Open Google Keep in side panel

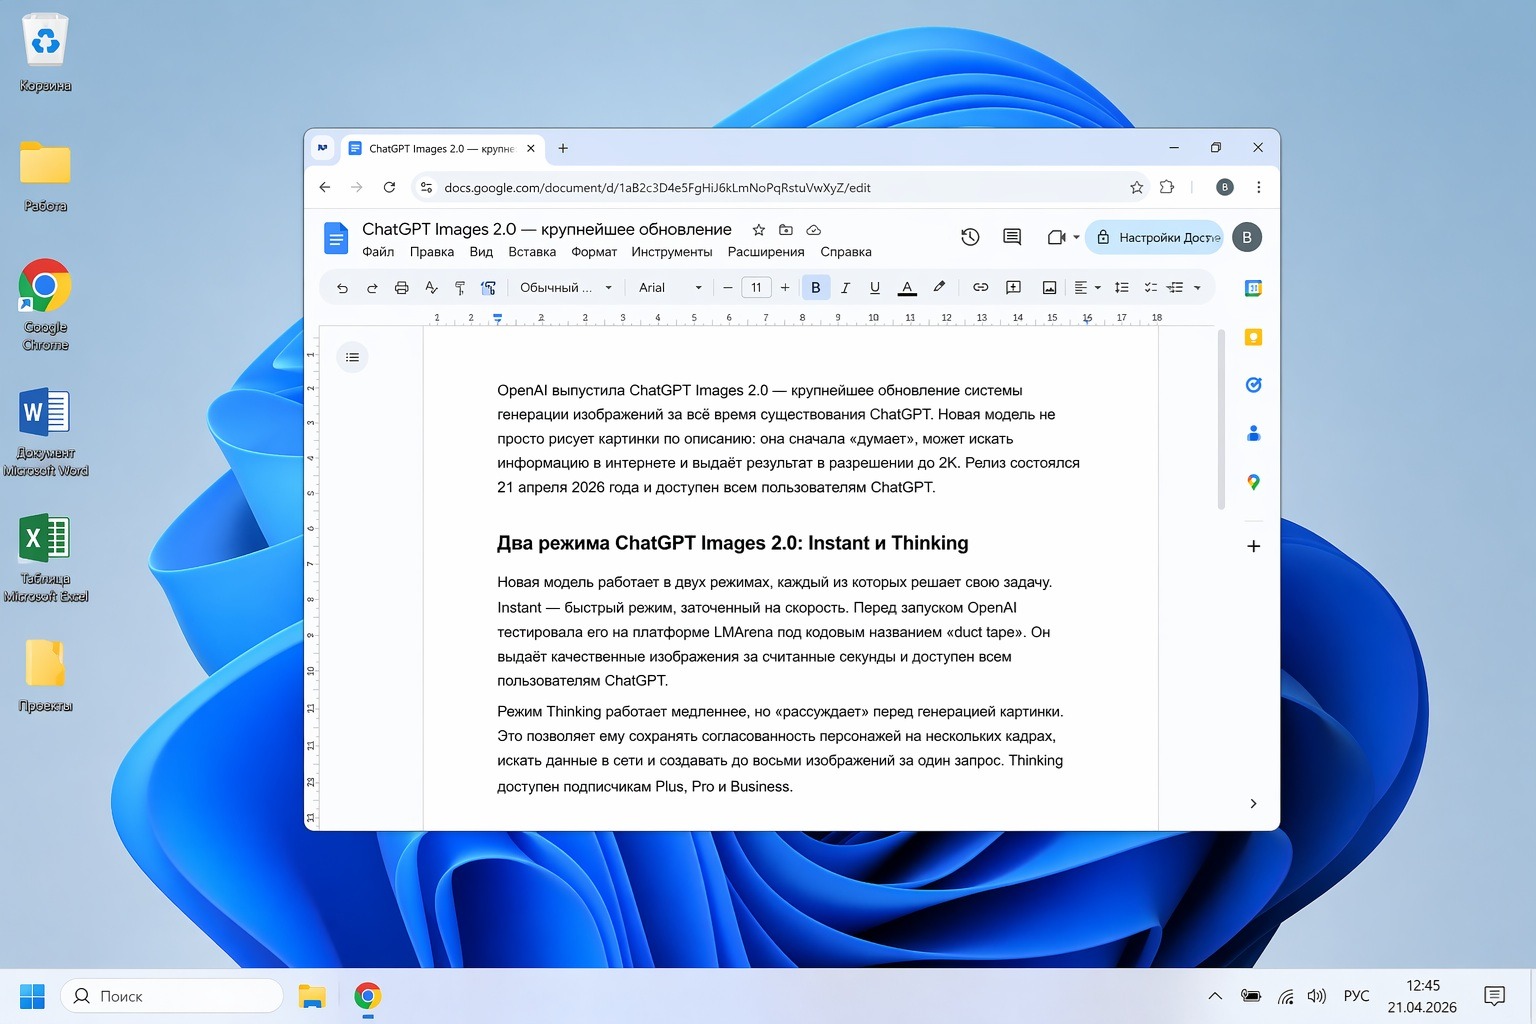(x=1253, y=337)
